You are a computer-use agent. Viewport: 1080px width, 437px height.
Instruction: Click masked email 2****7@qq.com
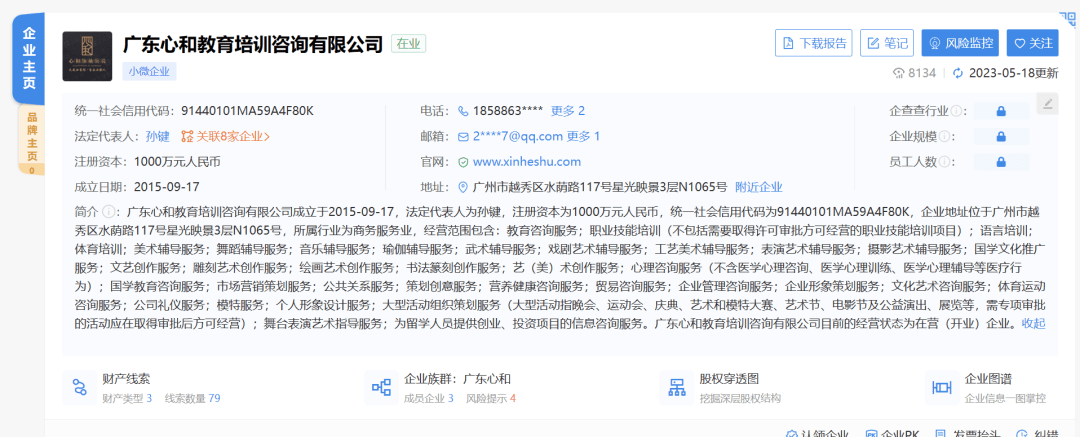pos(518,136)
